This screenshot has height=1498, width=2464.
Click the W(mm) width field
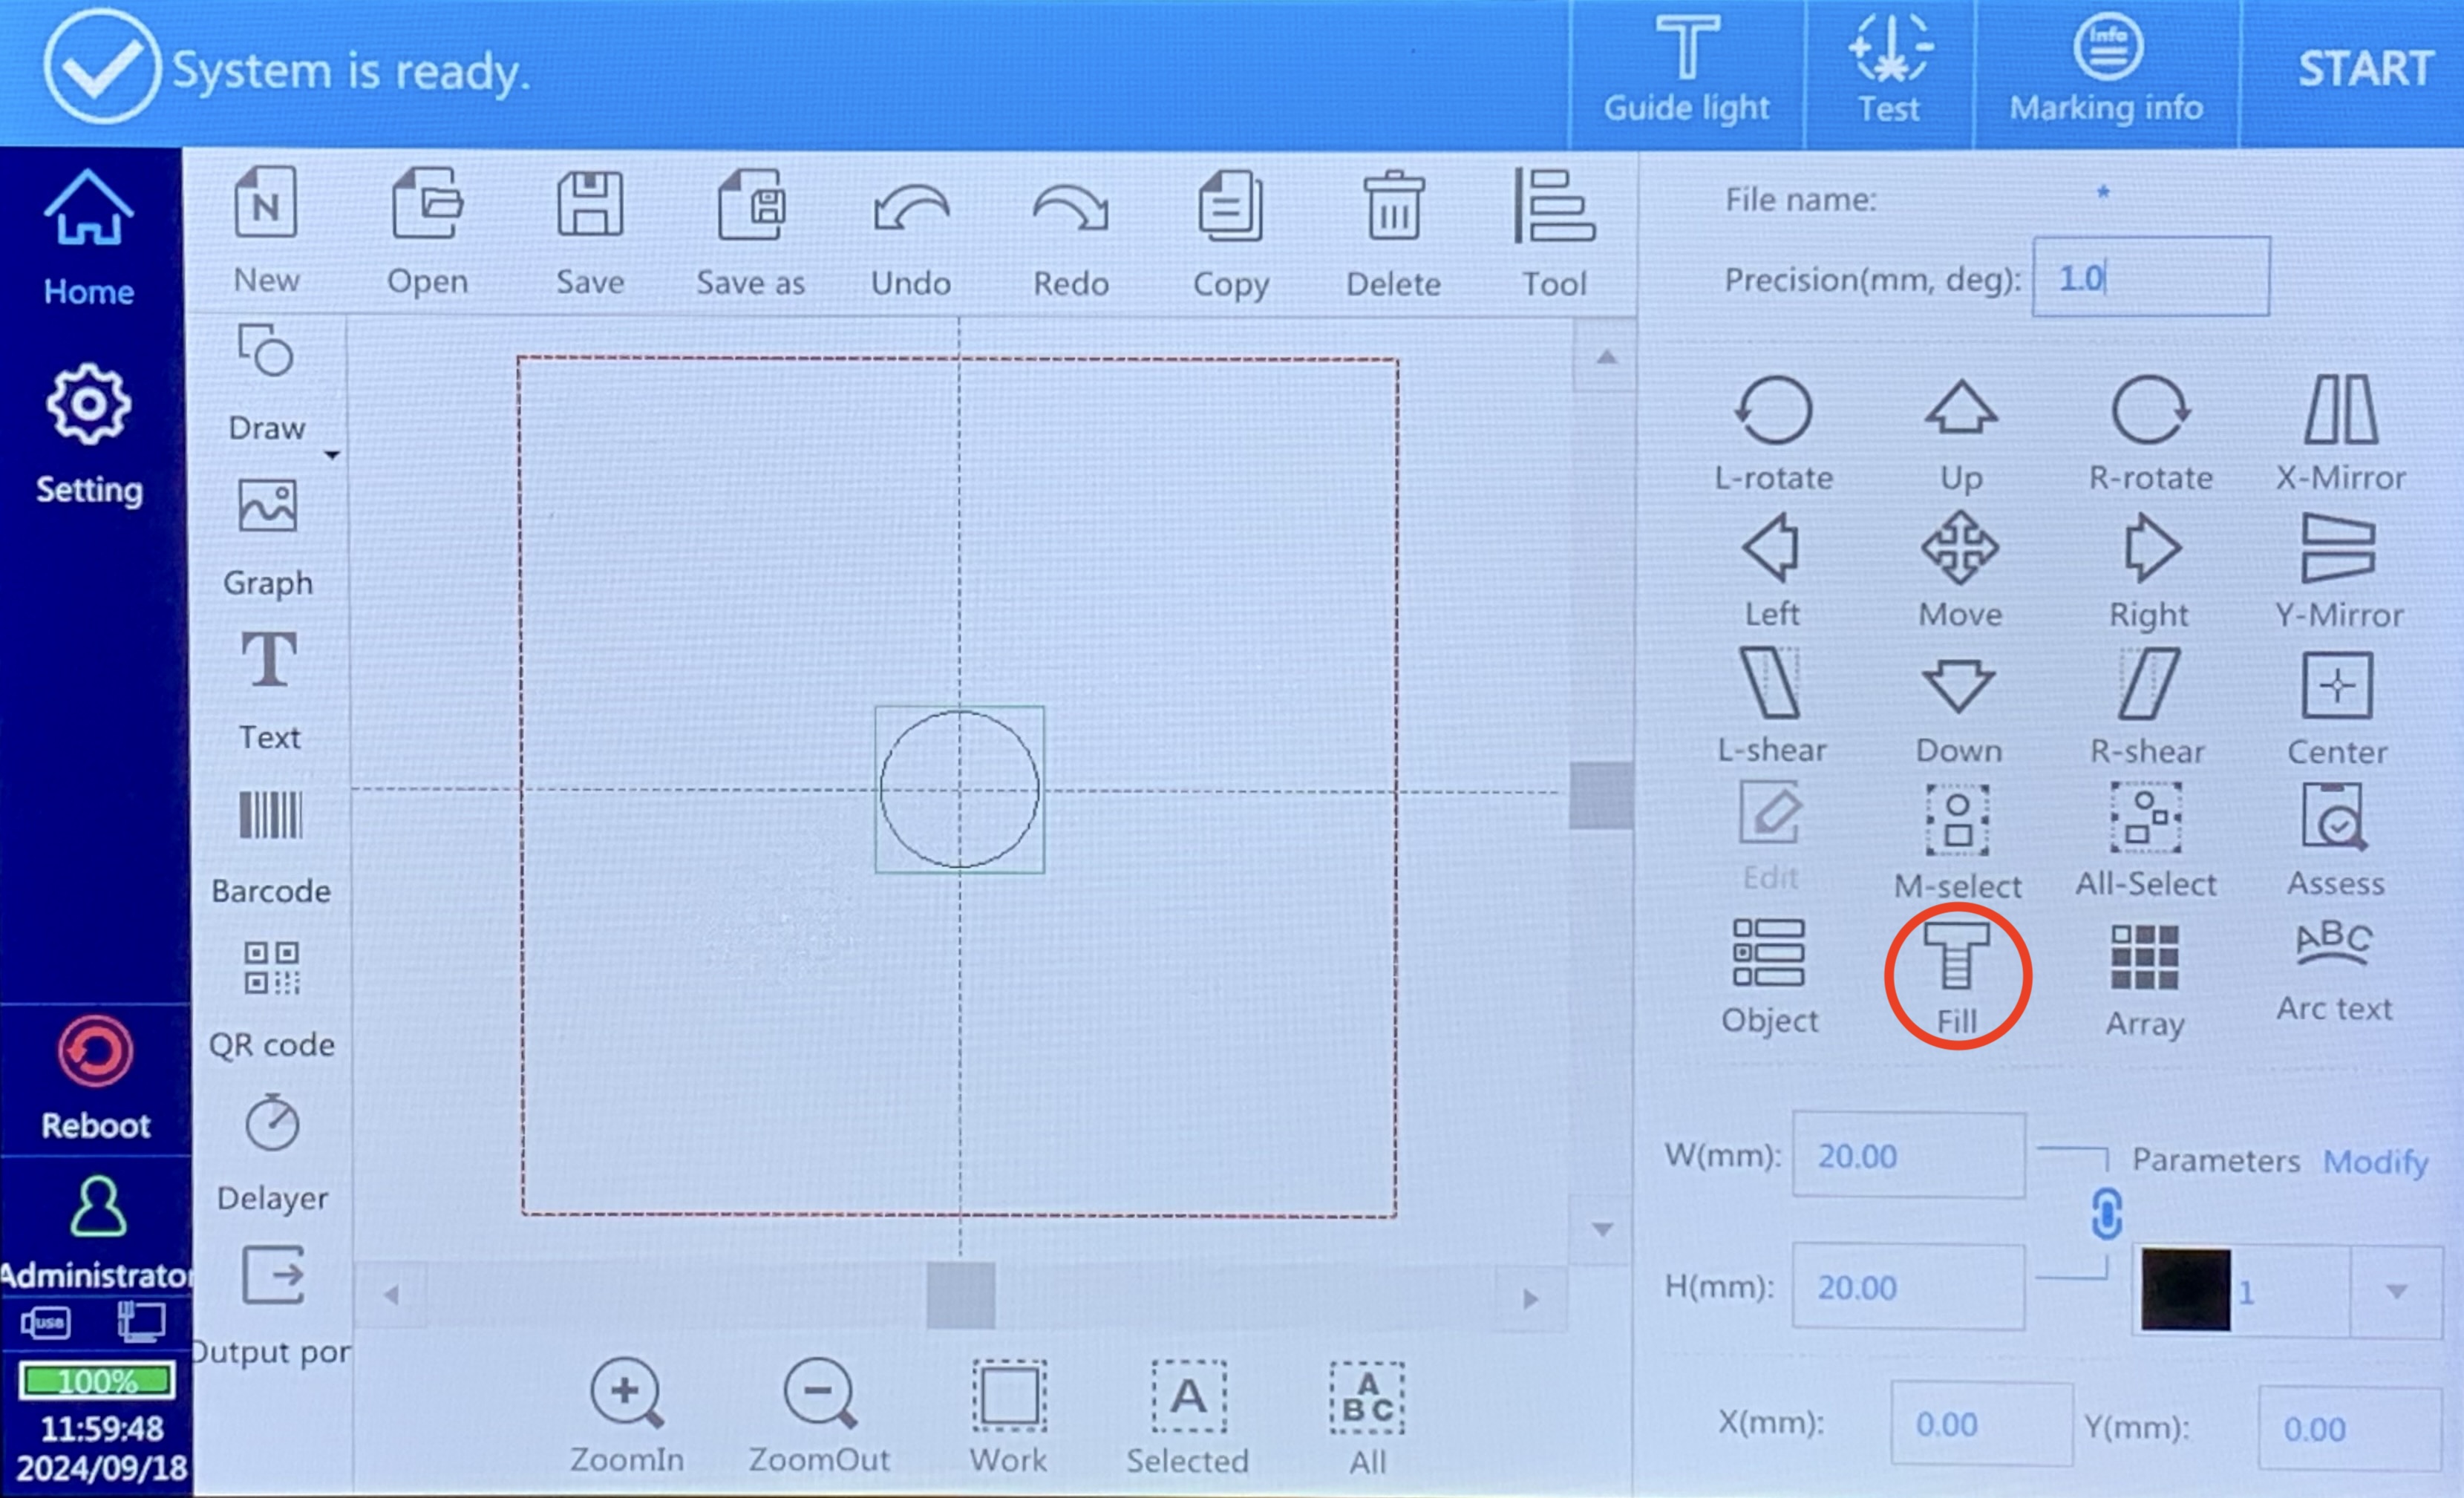click(1909, 1155)
